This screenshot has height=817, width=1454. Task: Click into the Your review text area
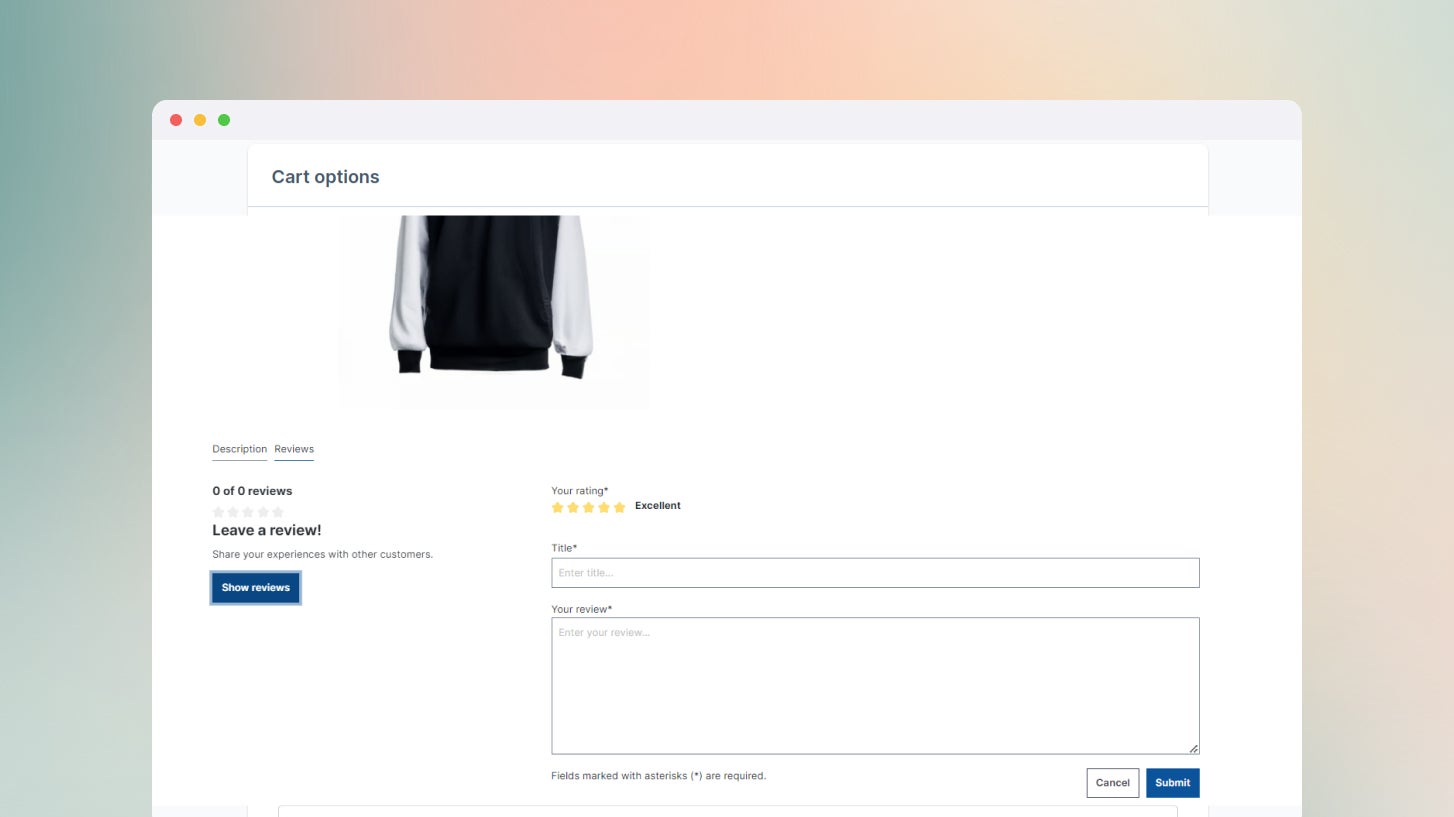[875, 685]
